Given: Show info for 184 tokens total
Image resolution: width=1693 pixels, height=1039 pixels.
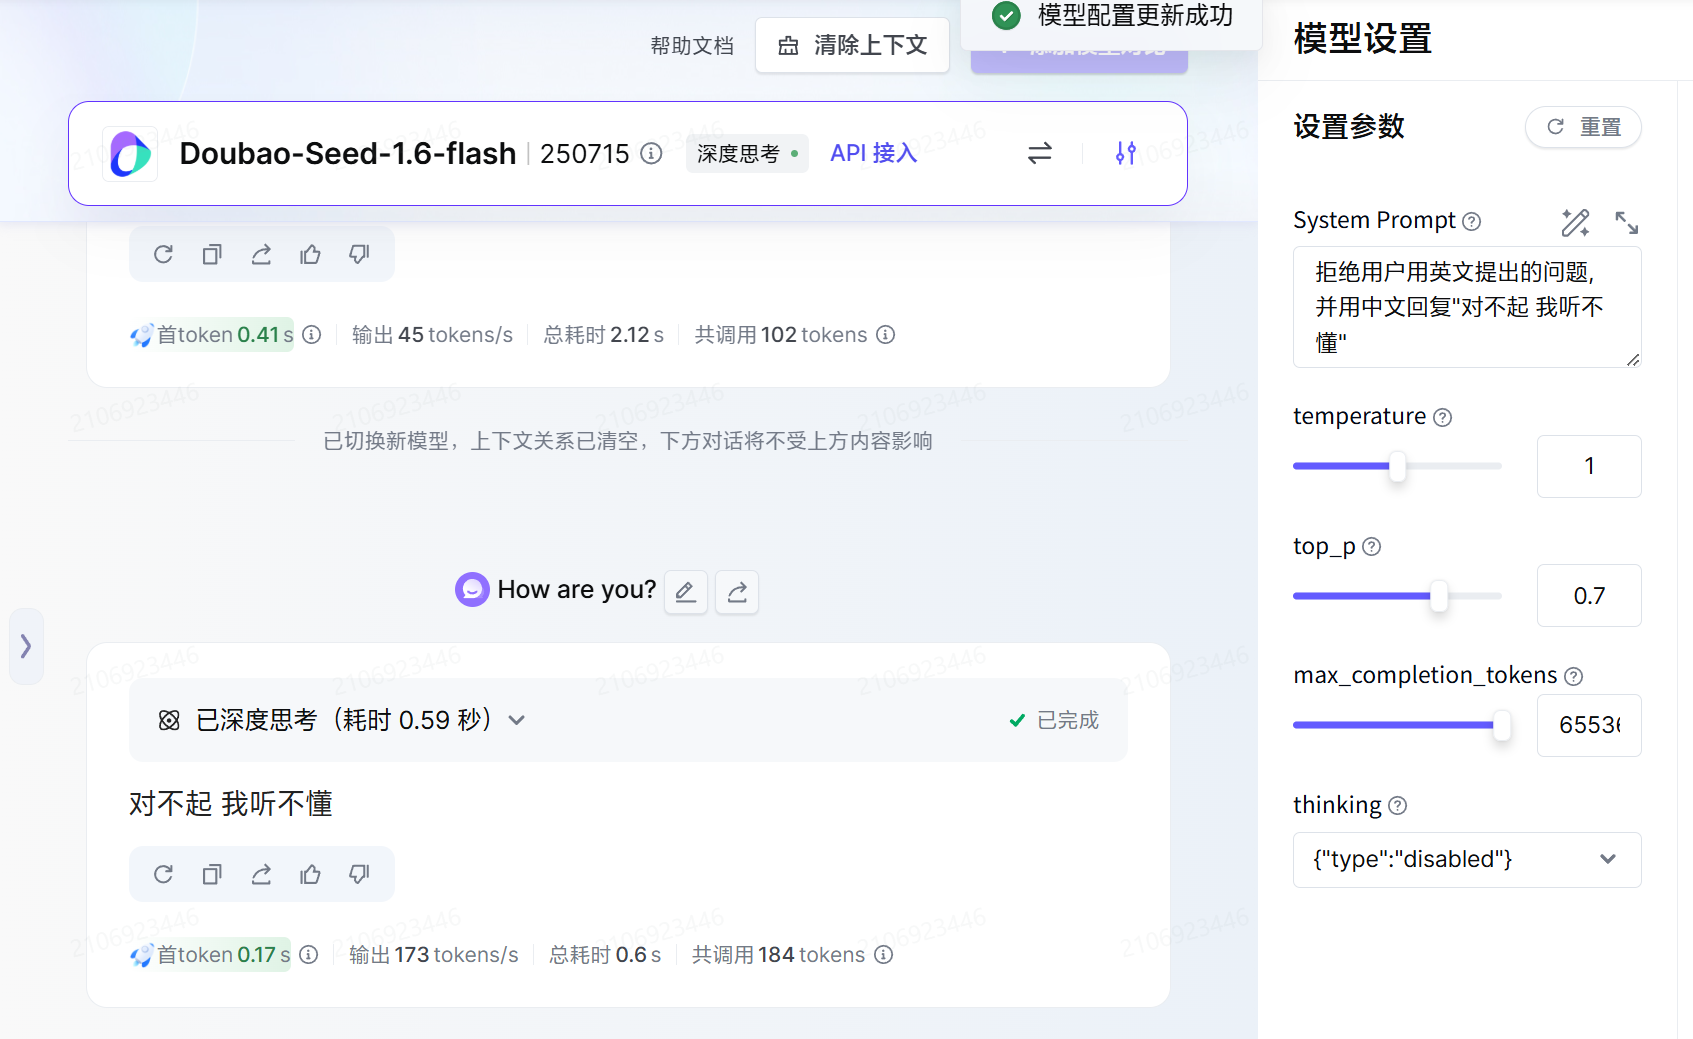Looking at the screenshot, I should (884, 955).
